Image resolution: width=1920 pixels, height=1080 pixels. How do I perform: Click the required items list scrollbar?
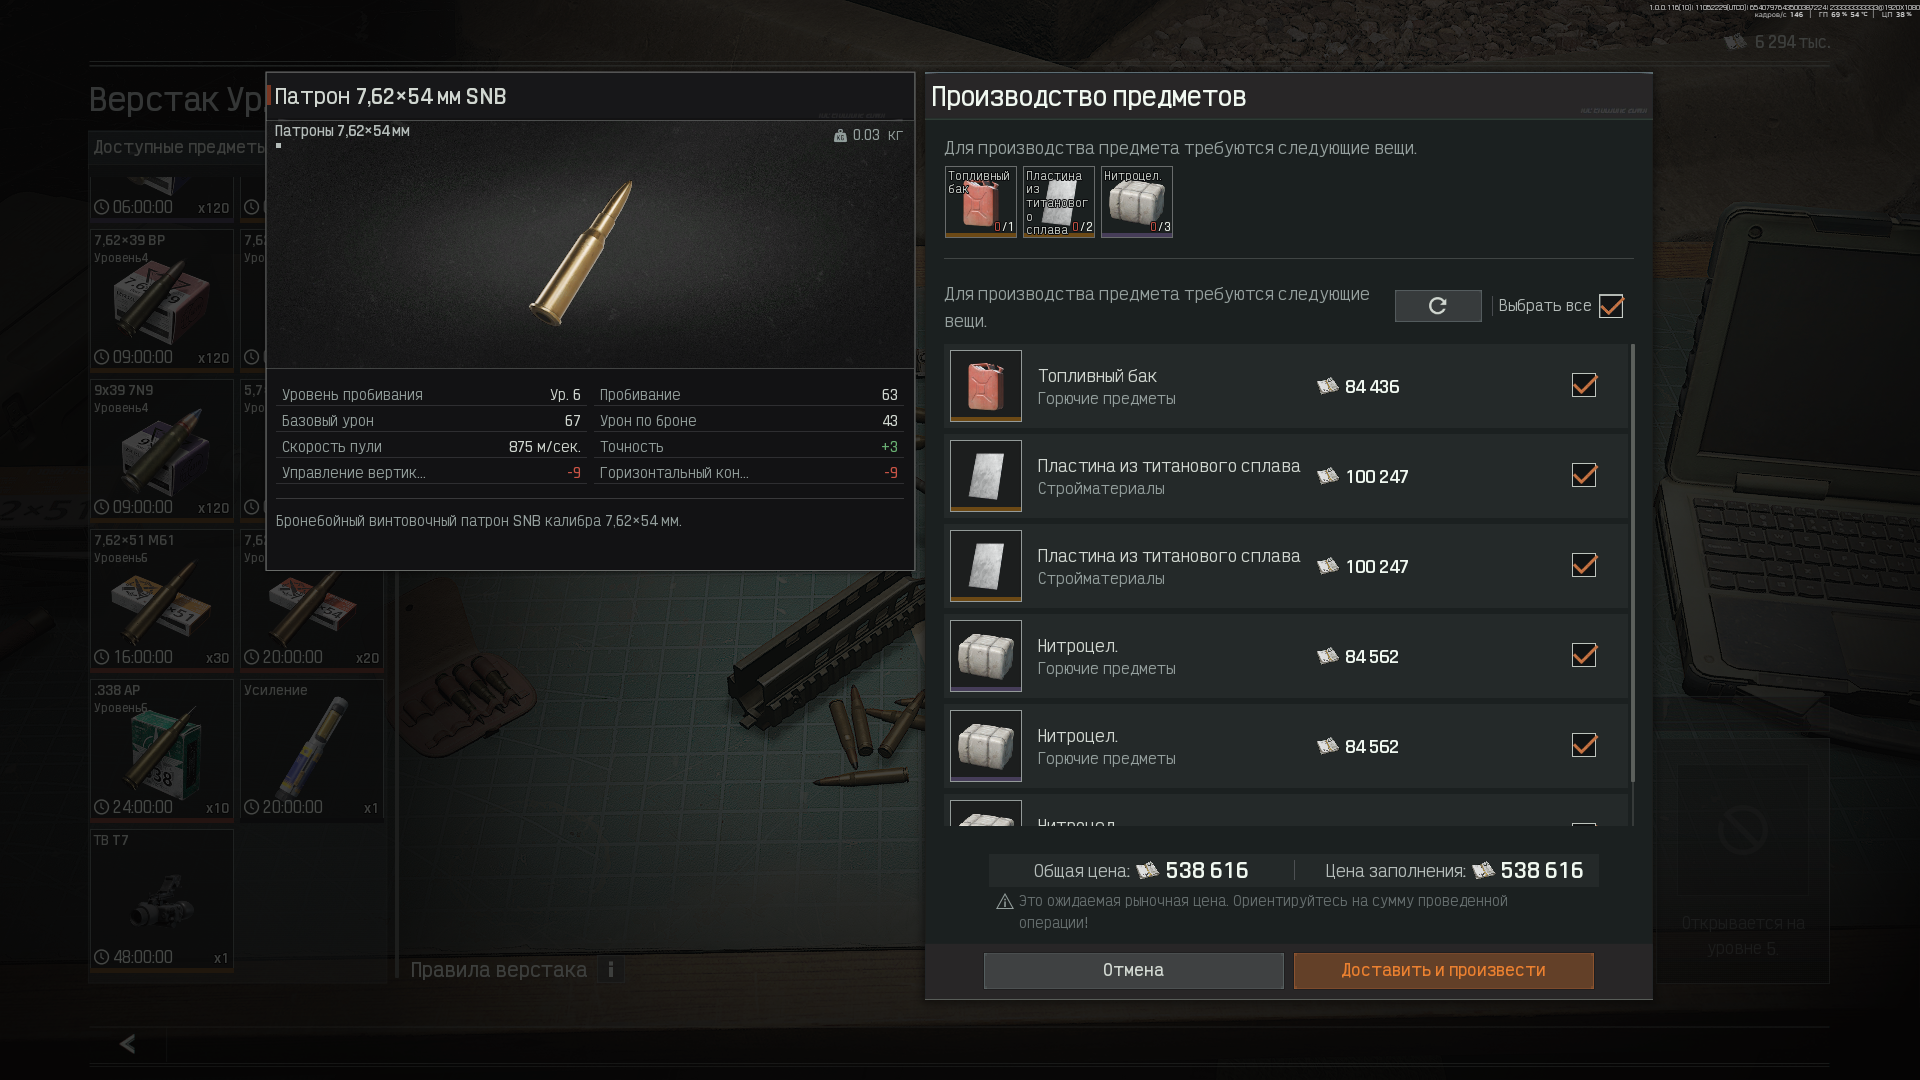pyautogui.click(x=1633, y=563)
